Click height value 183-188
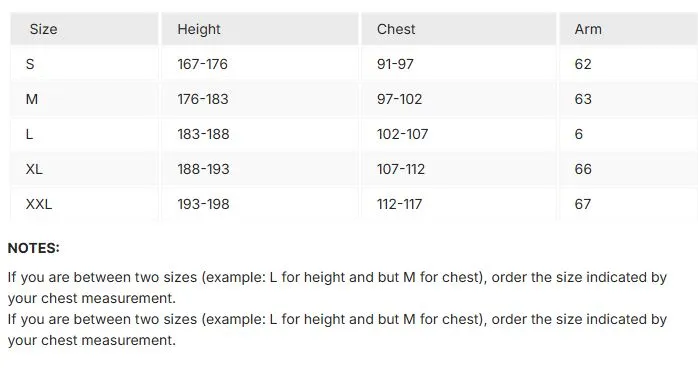698x376 pixels. tap(203, 134)
